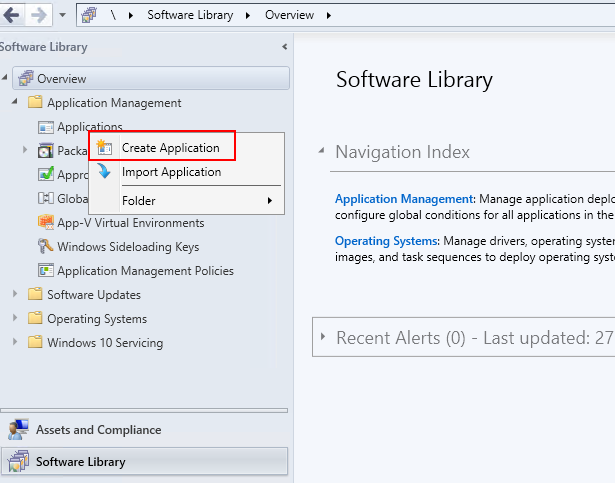Open the Application Management link
This screenshot has height=483, width=615.
tap(404, 199)
